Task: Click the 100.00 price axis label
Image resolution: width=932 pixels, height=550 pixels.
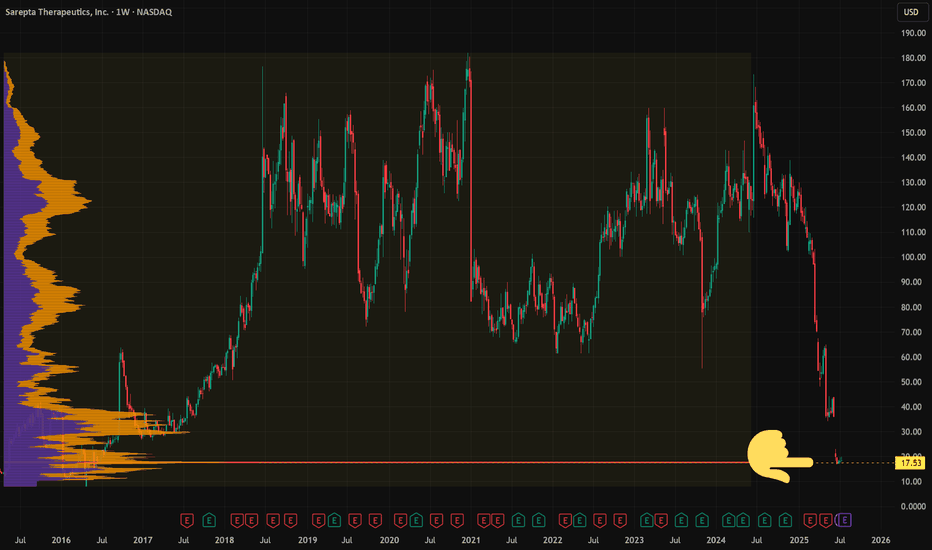Action: pyautogui.click(x=913, y=257)
